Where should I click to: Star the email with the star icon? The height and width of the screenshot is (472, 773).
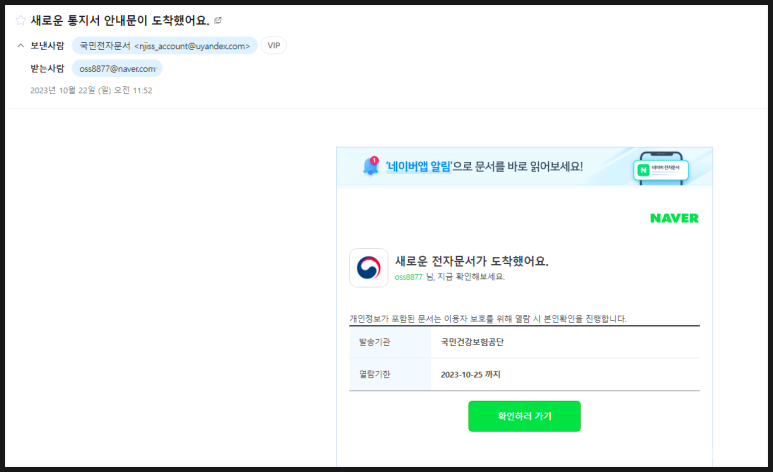[x=20, y=20]
